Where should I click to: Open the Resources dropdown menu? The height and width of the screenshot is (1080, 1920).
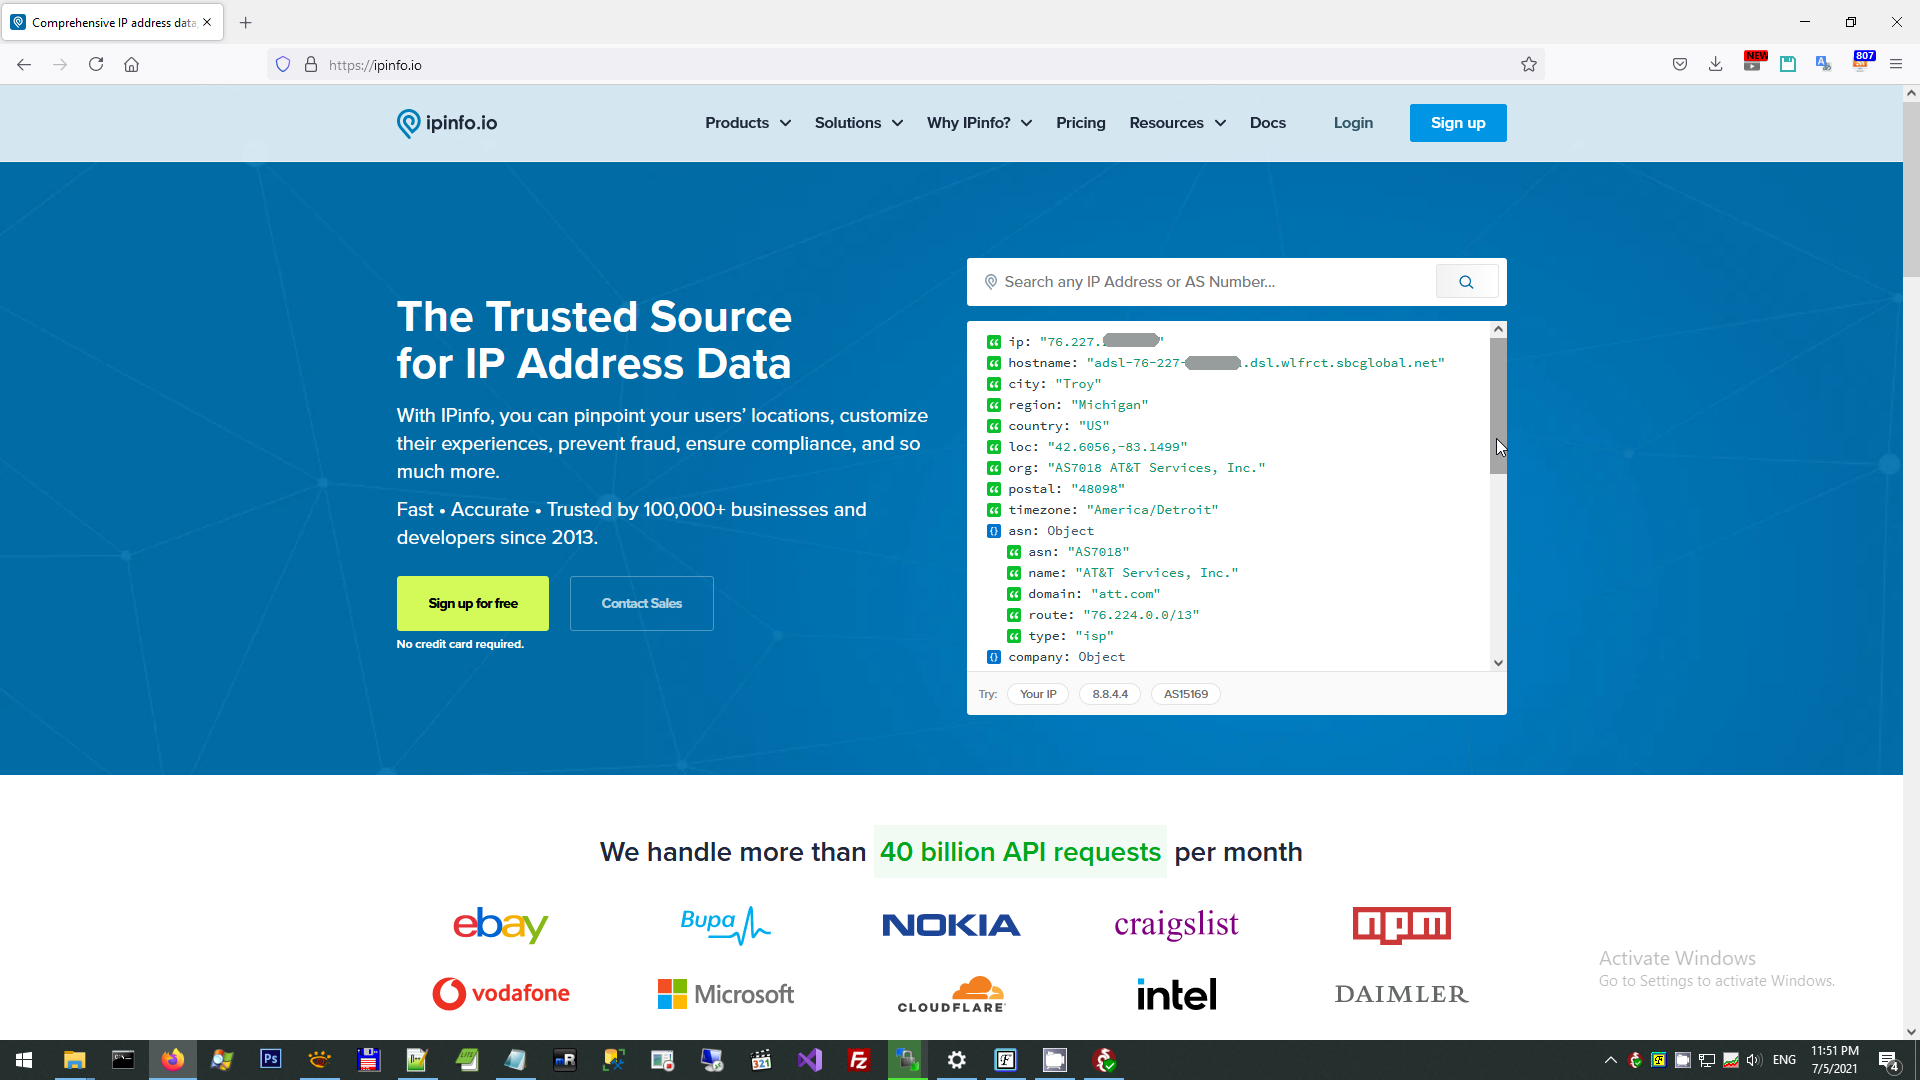[1177, 123]
